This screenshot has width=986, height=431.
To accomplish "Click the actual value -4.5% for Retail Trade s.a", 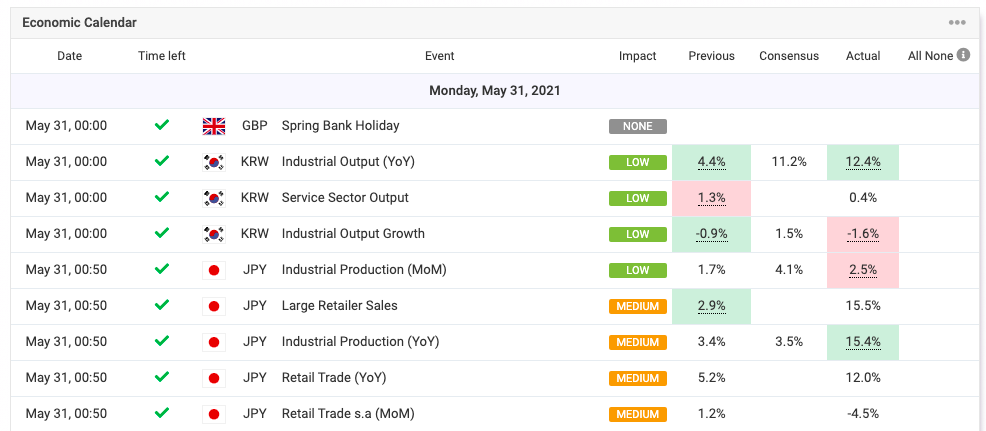I will 863,413.
